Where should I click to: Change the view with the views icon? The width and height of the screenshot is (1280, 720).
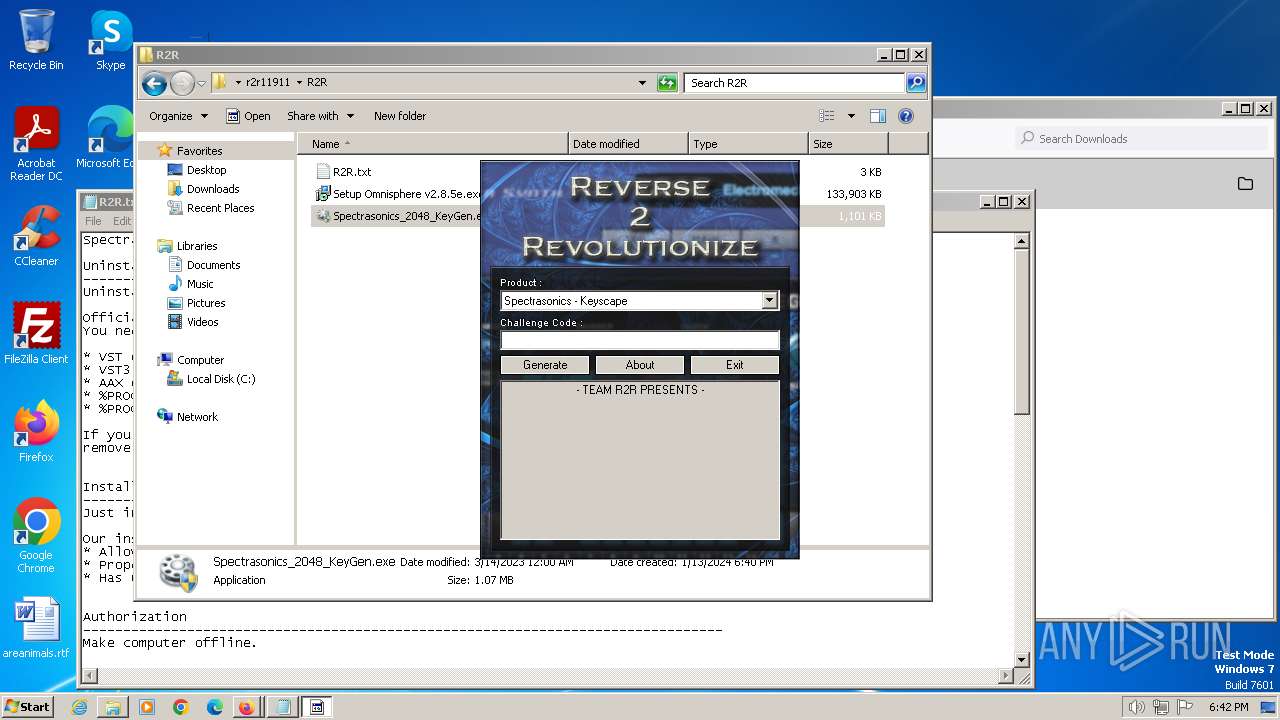pos(827,116)
